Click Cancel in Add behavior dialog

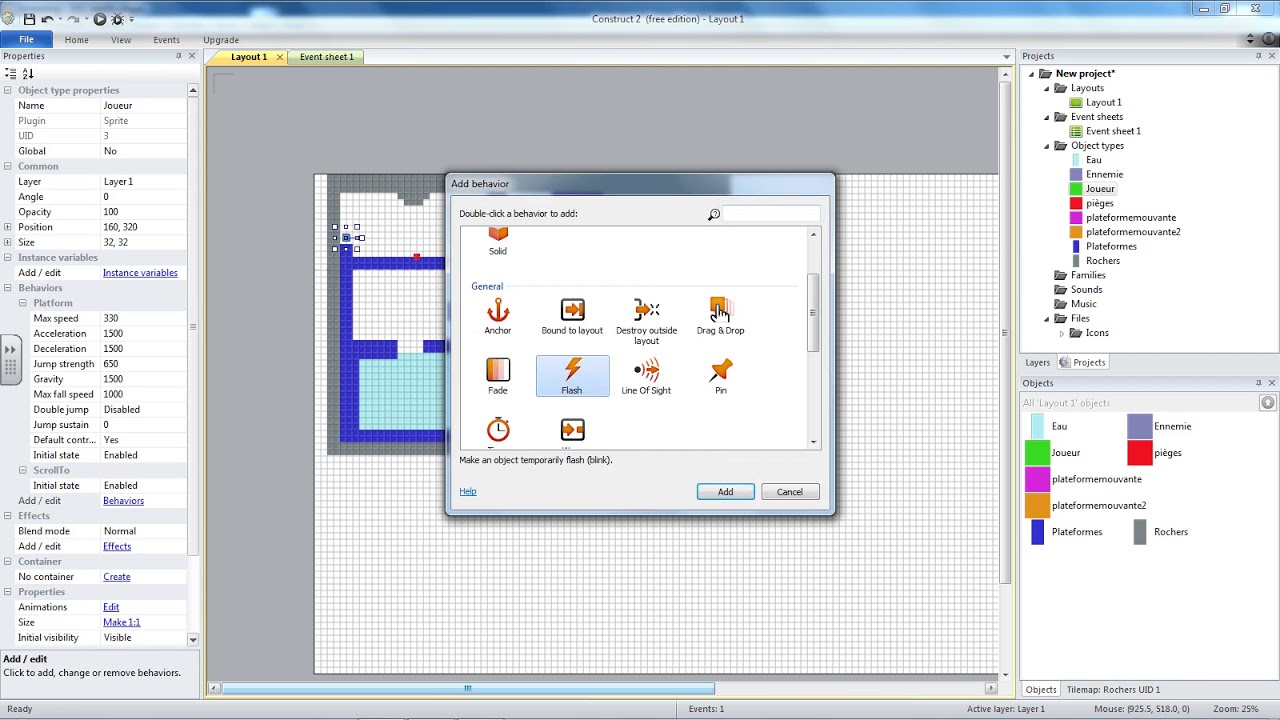(790, 492)
